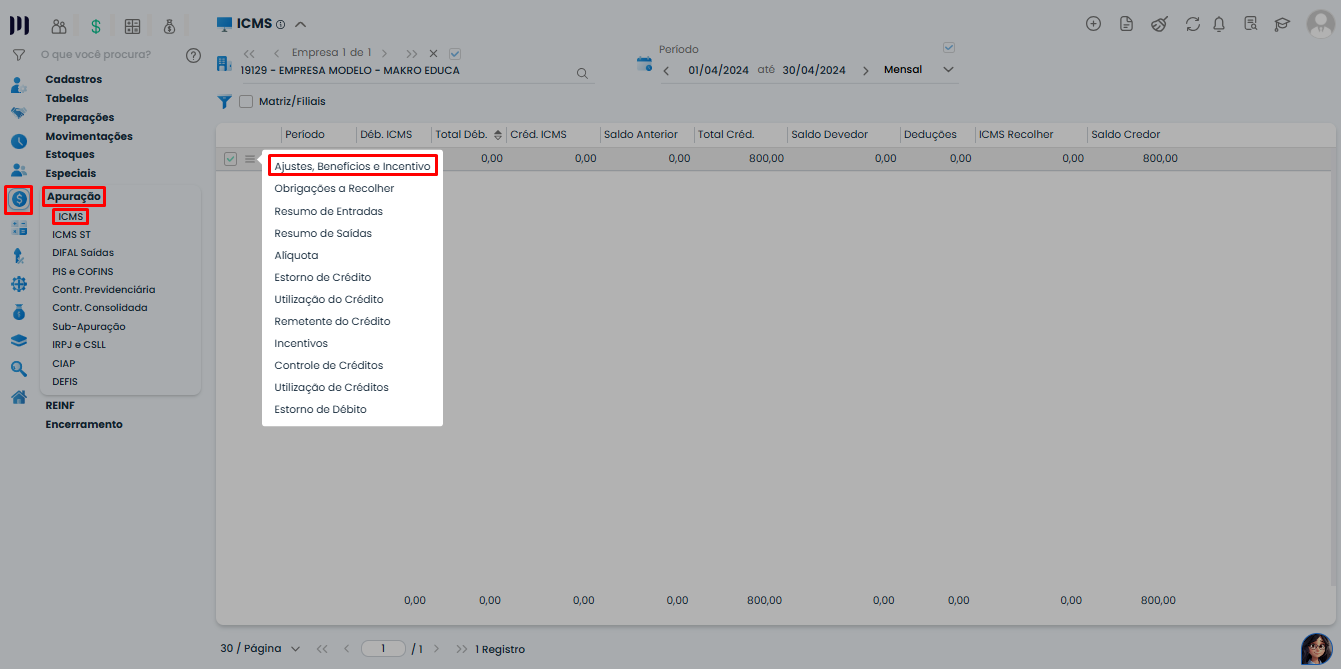Click the help question mark icon
Screen dimensions: 1341x669
194,55
